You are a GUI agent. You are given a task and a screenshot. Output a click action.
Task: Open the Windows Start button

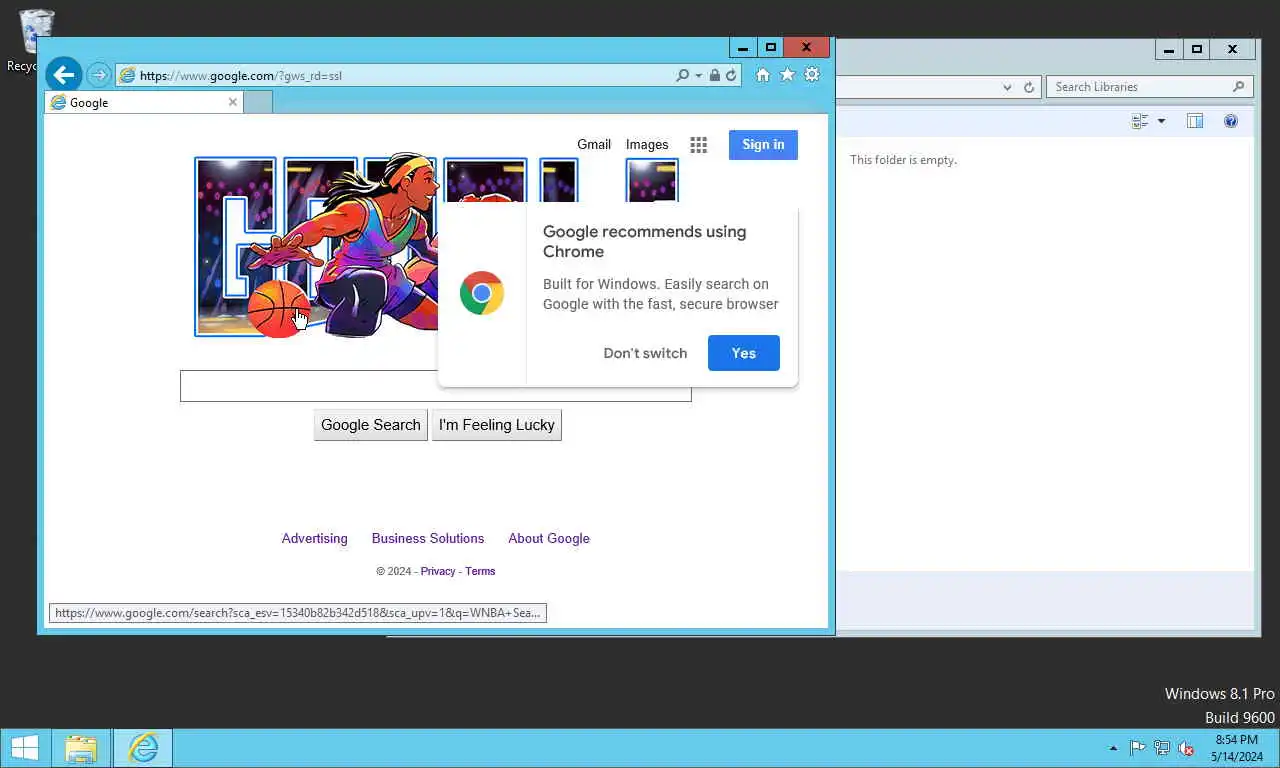click(x=24, y=748)
